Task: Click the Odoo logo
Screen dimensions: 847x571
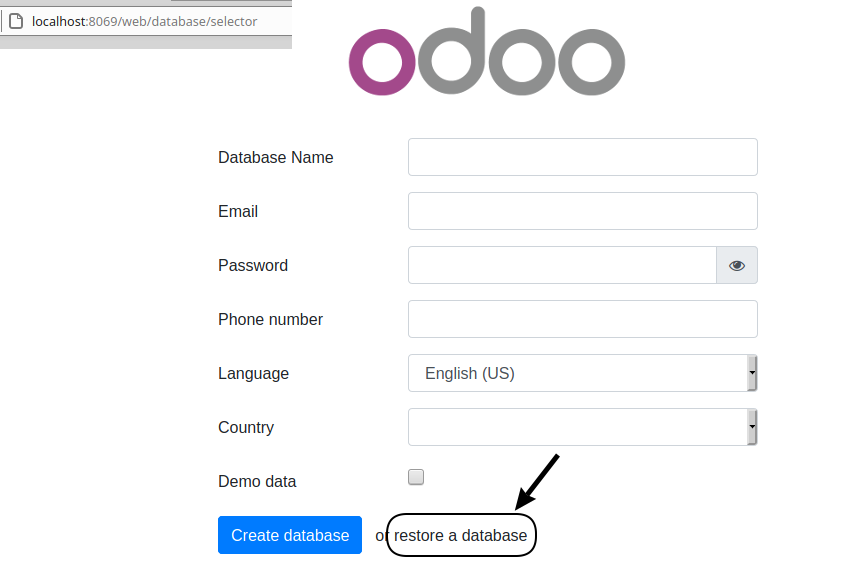Action: point(487,51)
